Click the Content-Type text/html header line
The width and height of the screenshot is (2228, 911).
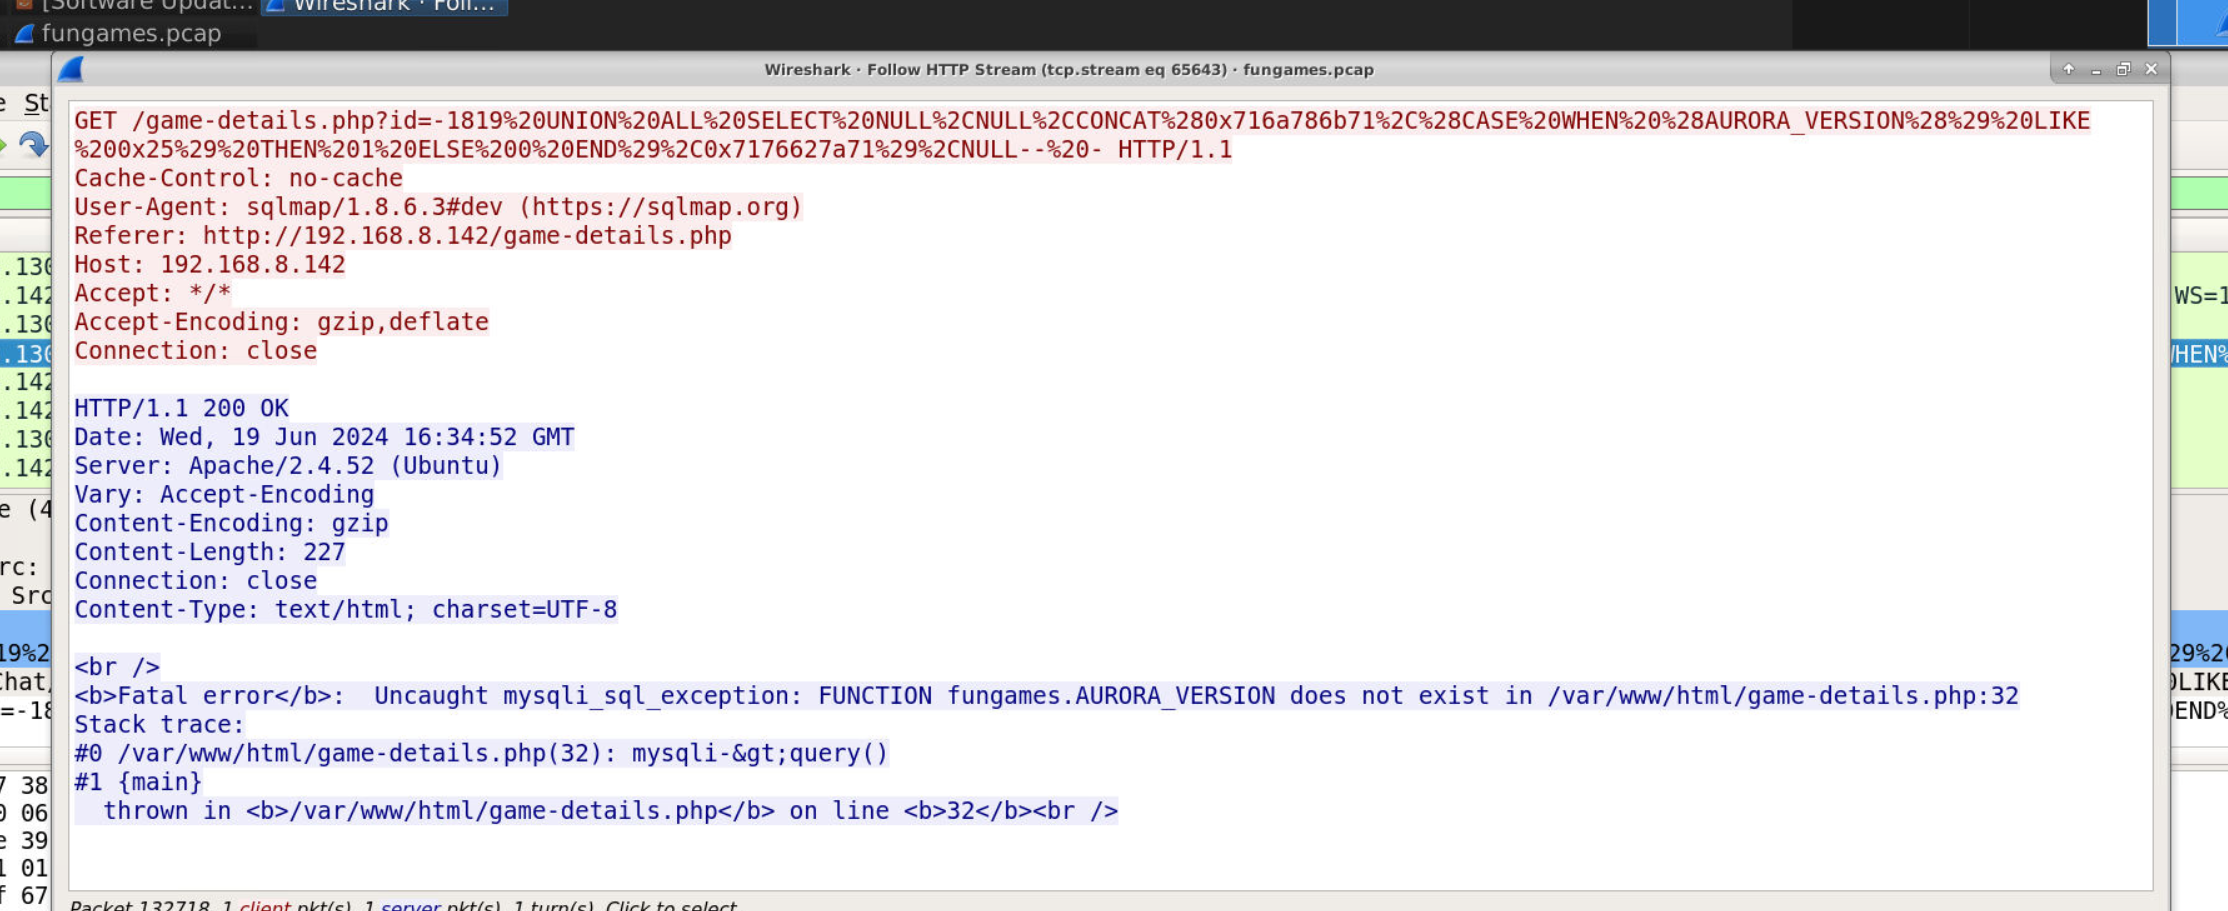[345, 610]
